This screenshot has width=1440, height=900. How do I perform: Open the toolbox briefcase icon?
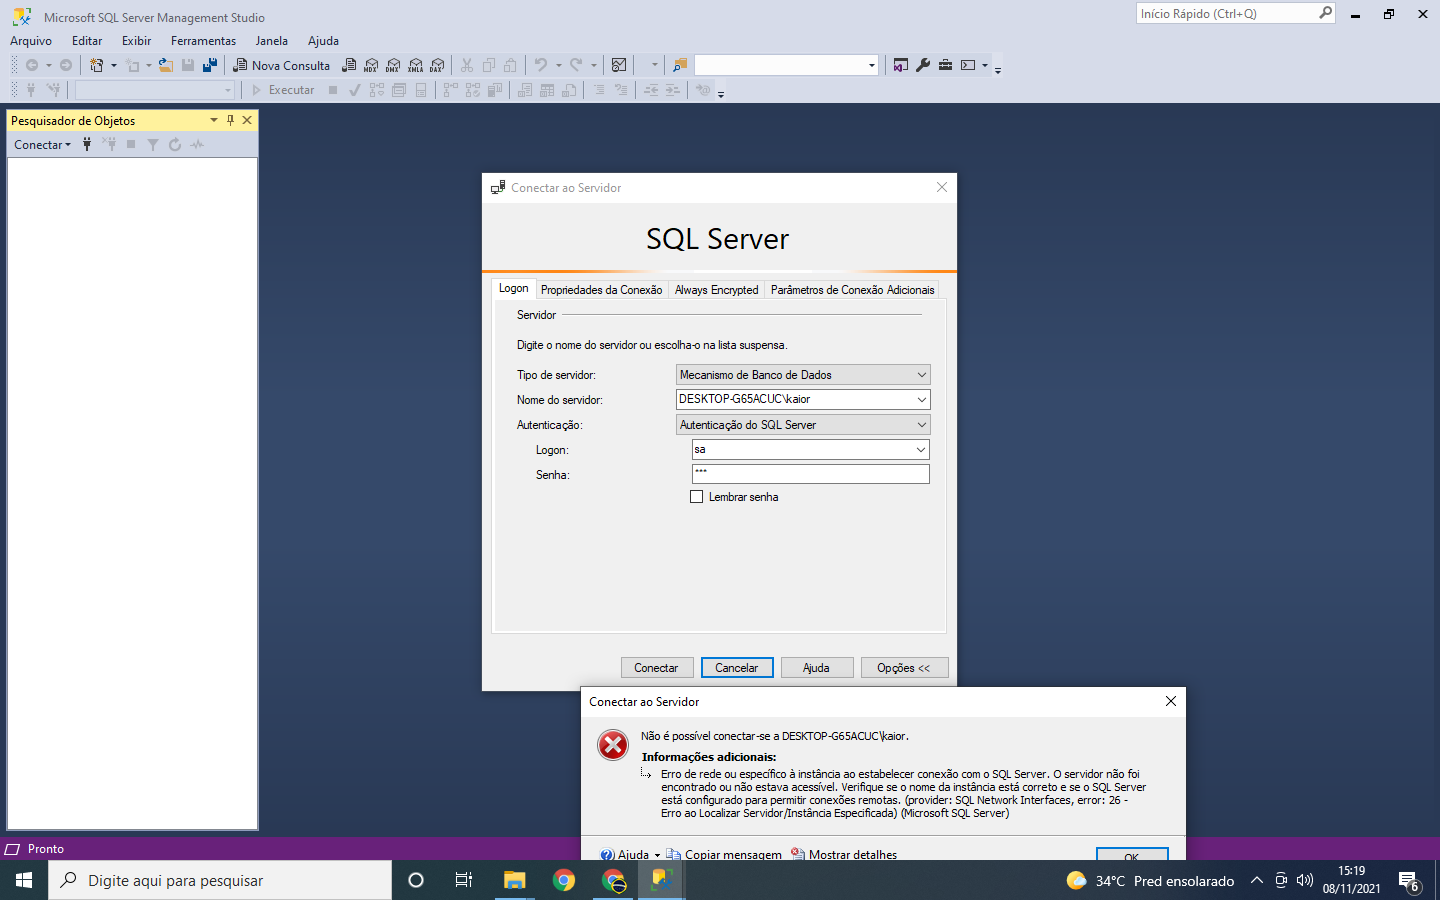[x=945, y=65]
